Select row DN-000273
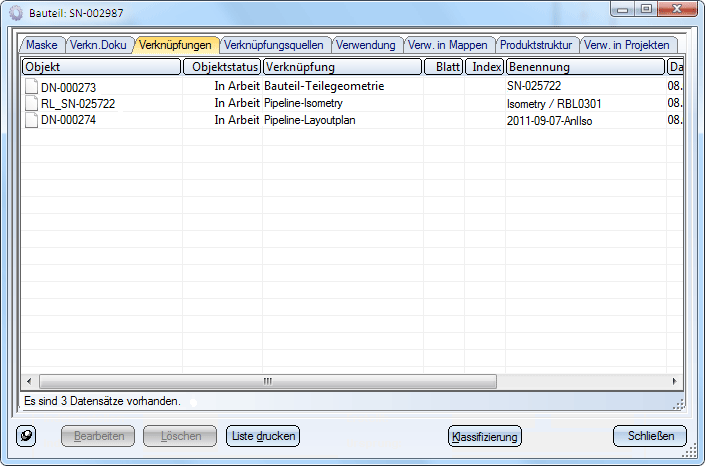 coord(352,86)
